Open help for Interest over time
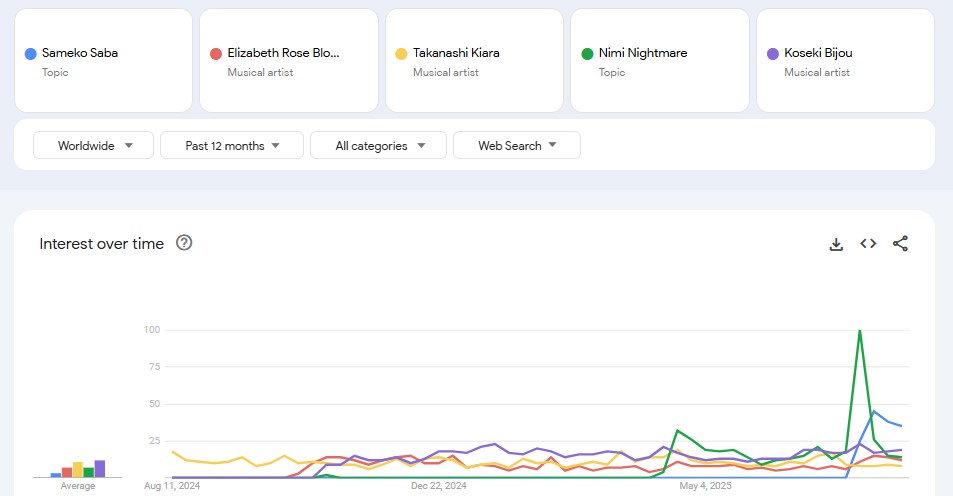953x496 pixels. [x=184, y=243]
